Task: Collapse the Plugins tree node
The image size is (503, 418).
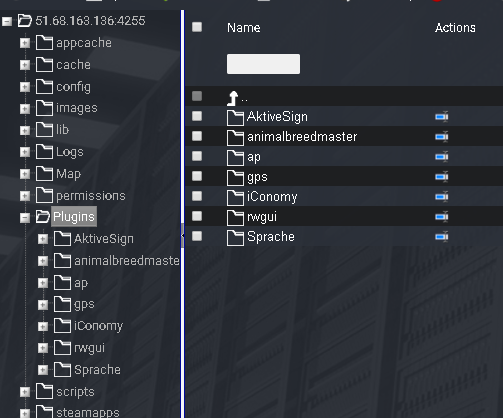Action: click(25, 218)
